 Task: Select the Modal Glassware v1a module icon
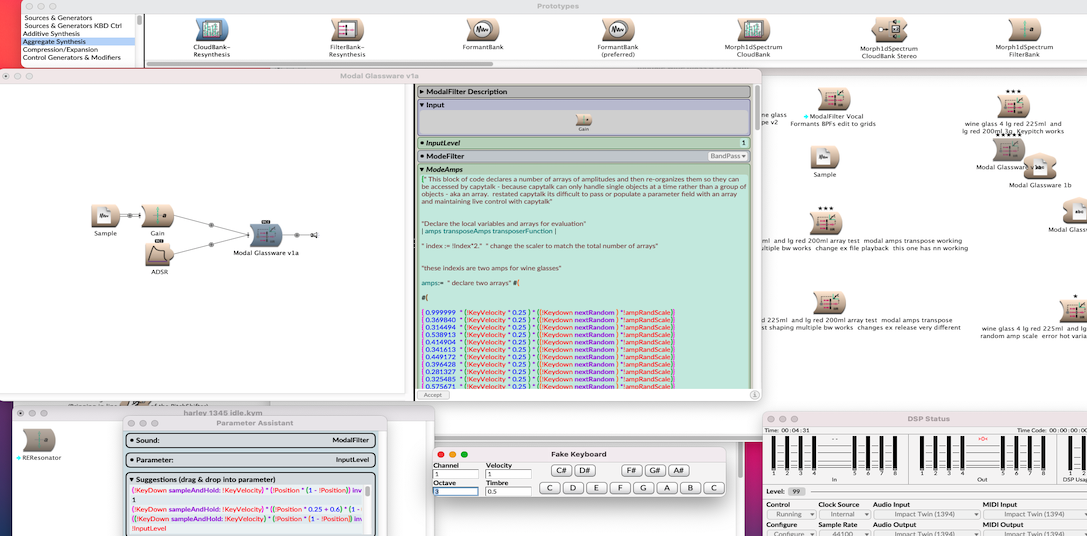click(266, 235)
